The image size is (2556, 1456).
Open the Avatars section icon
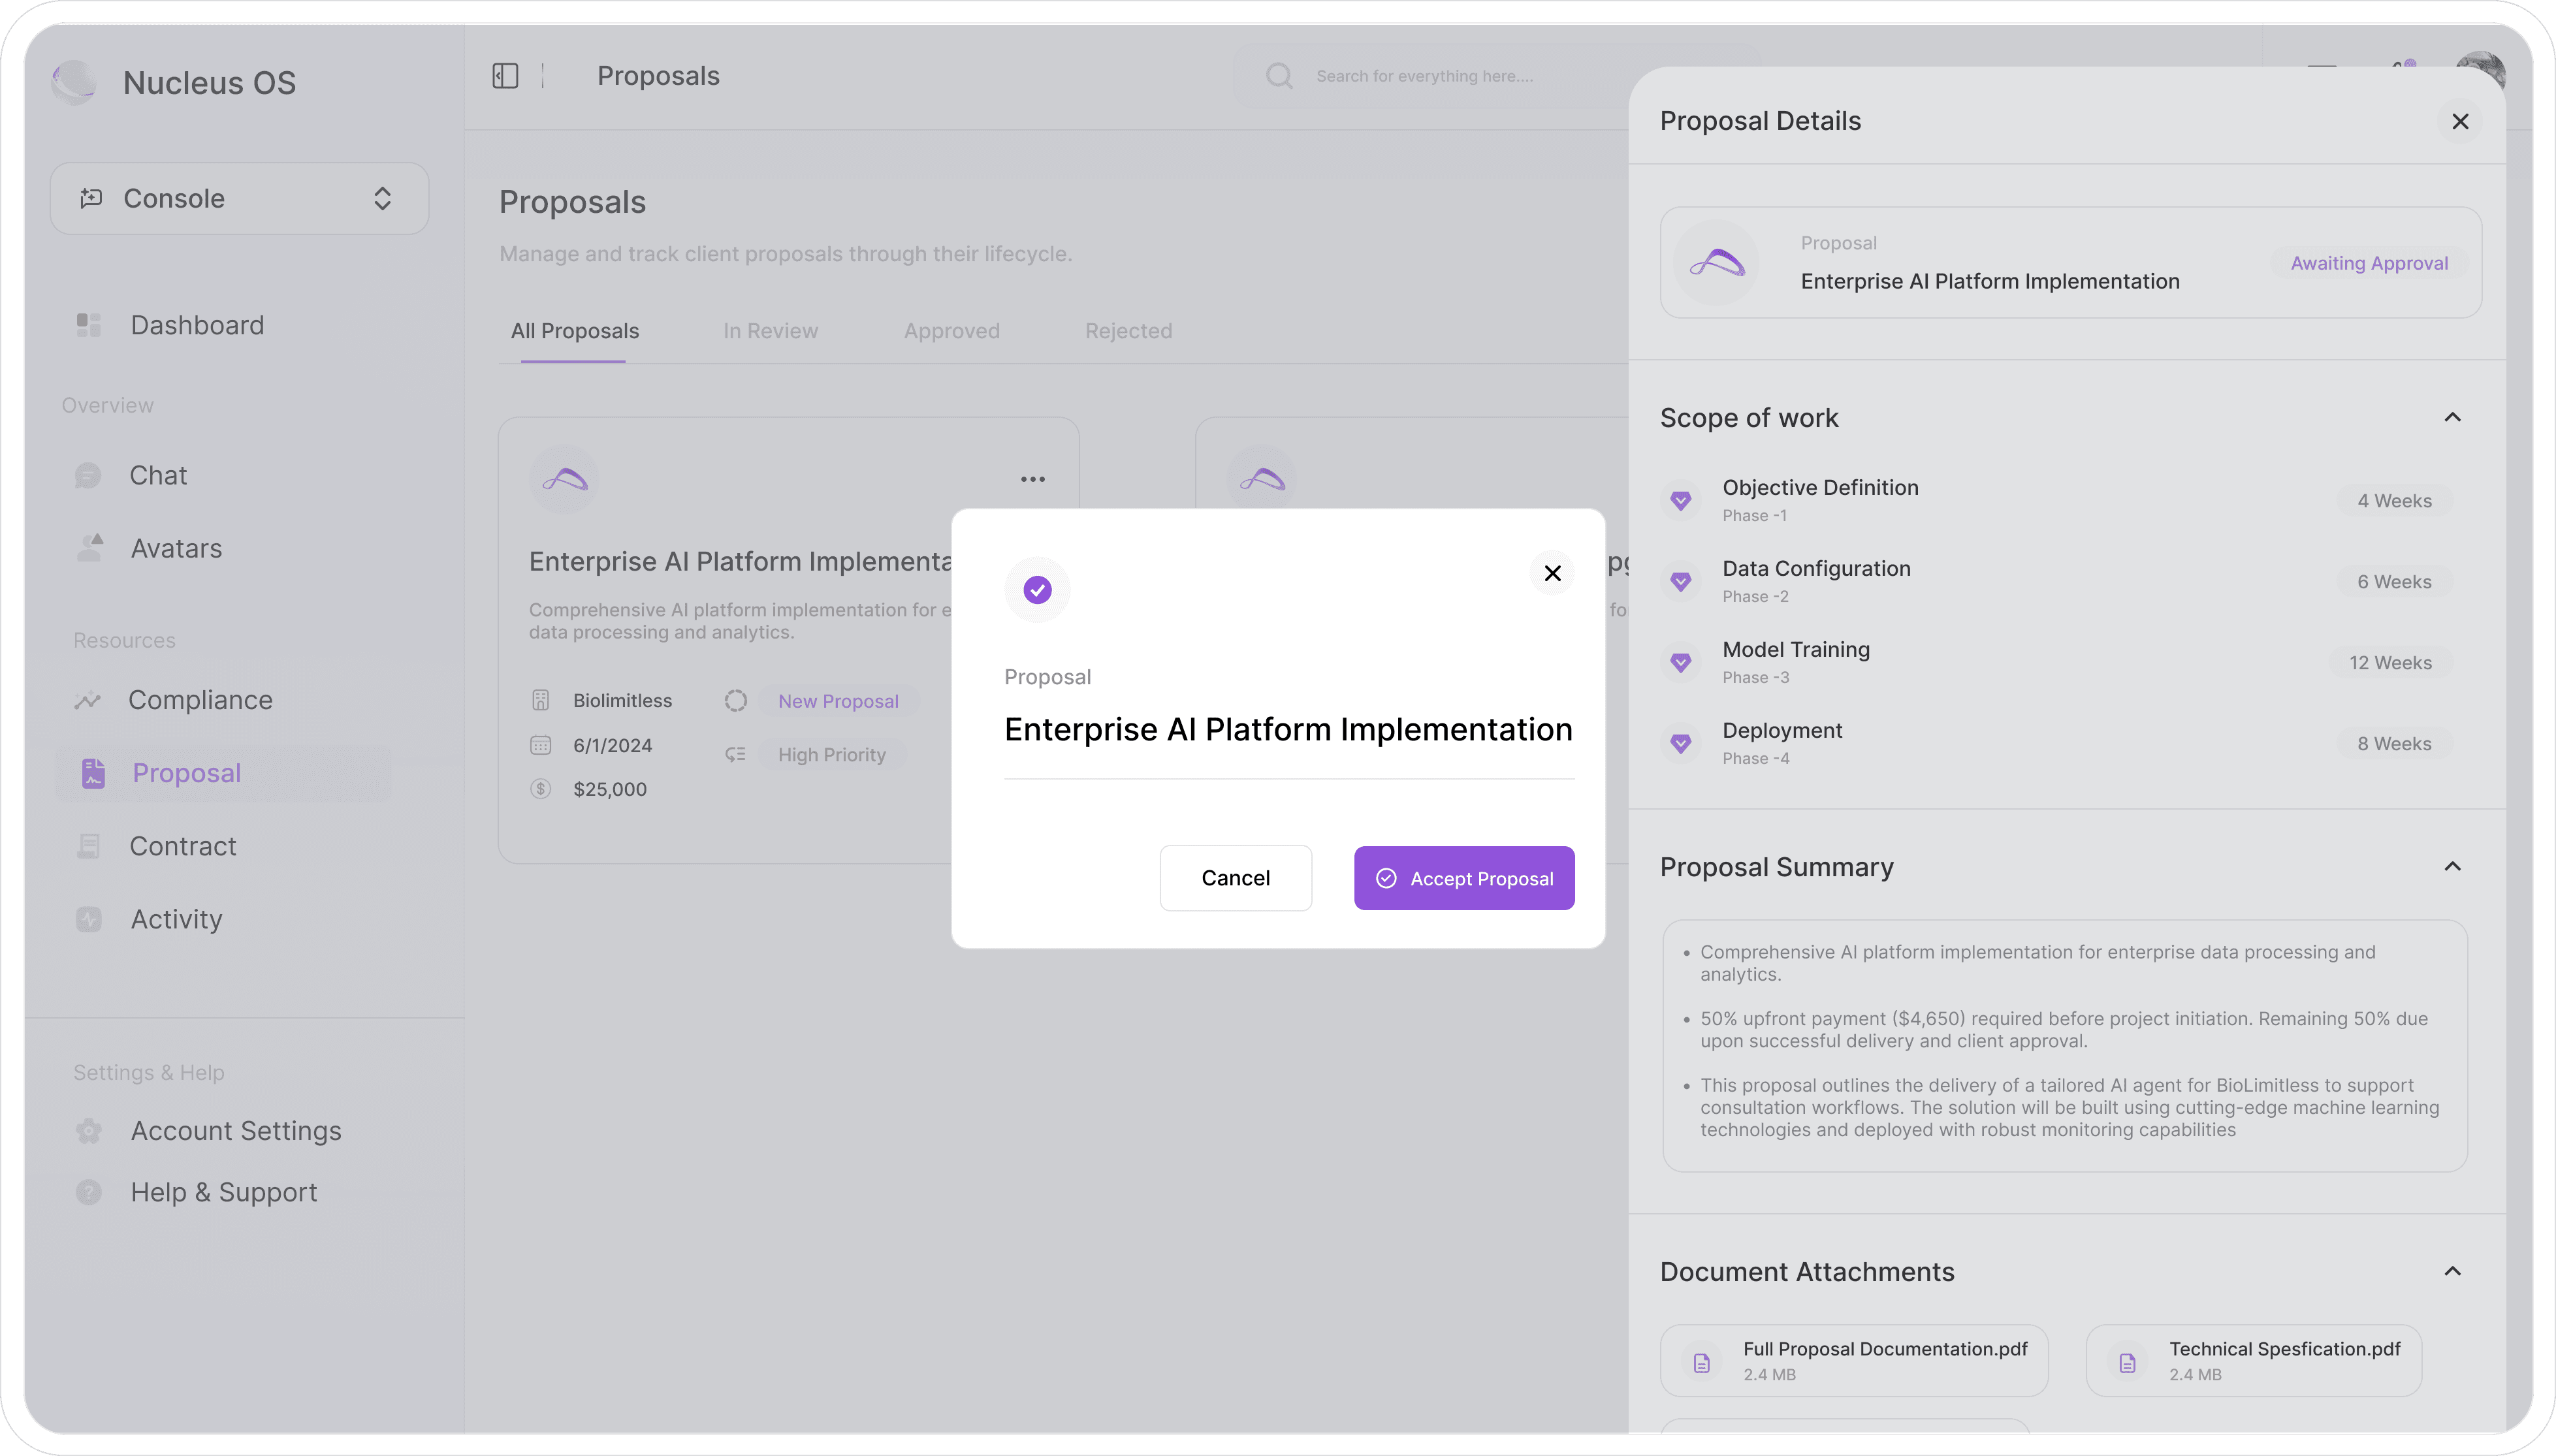[90, 548]
